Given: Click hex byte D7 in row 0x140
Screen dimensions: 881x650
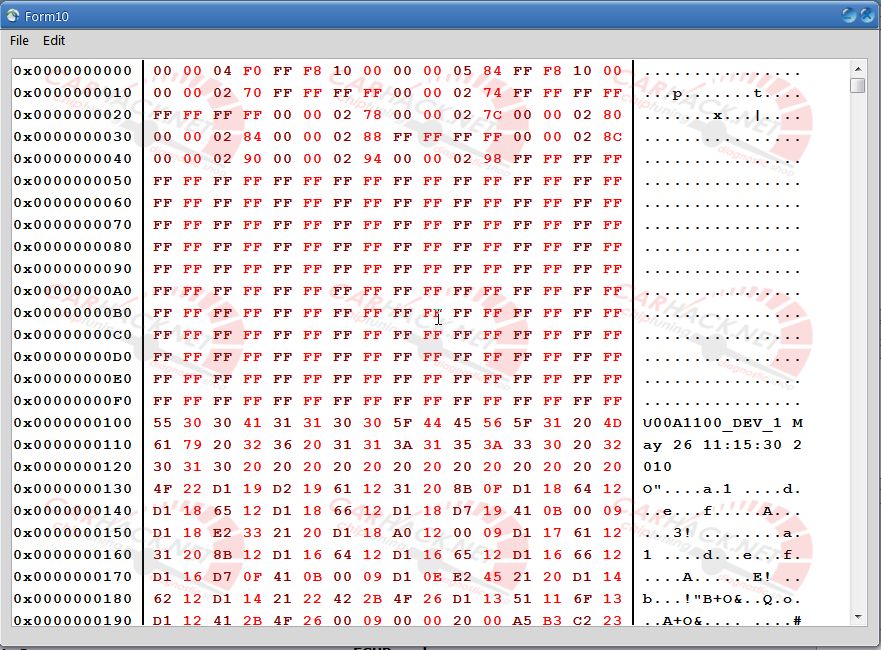Looking at the screenshot, I should [x=462, y=511].
